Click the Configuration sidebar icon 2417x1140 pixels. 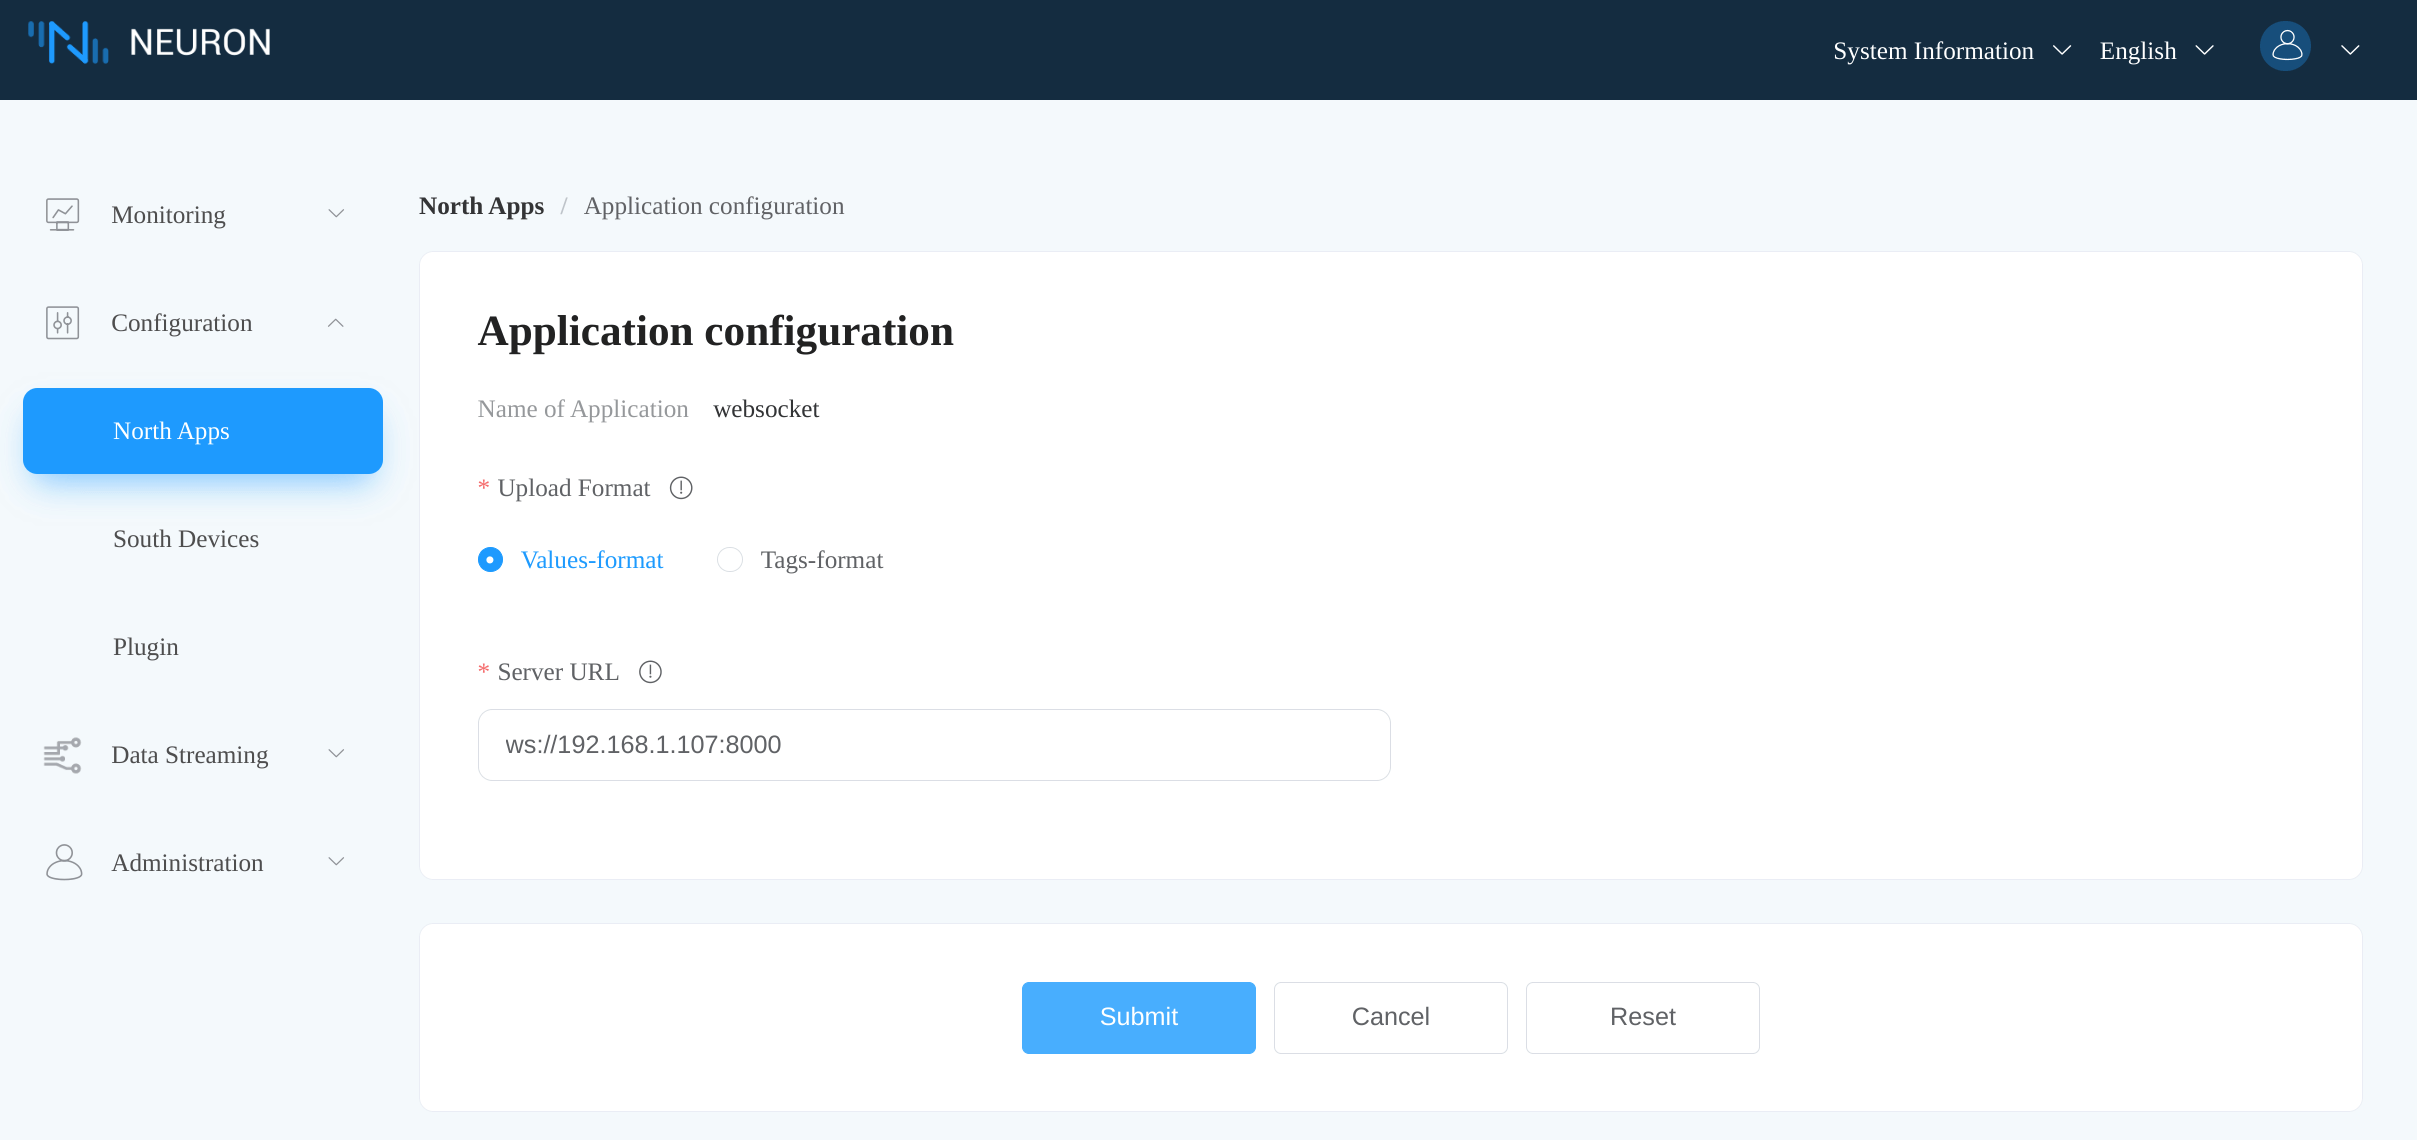[62, 322]
